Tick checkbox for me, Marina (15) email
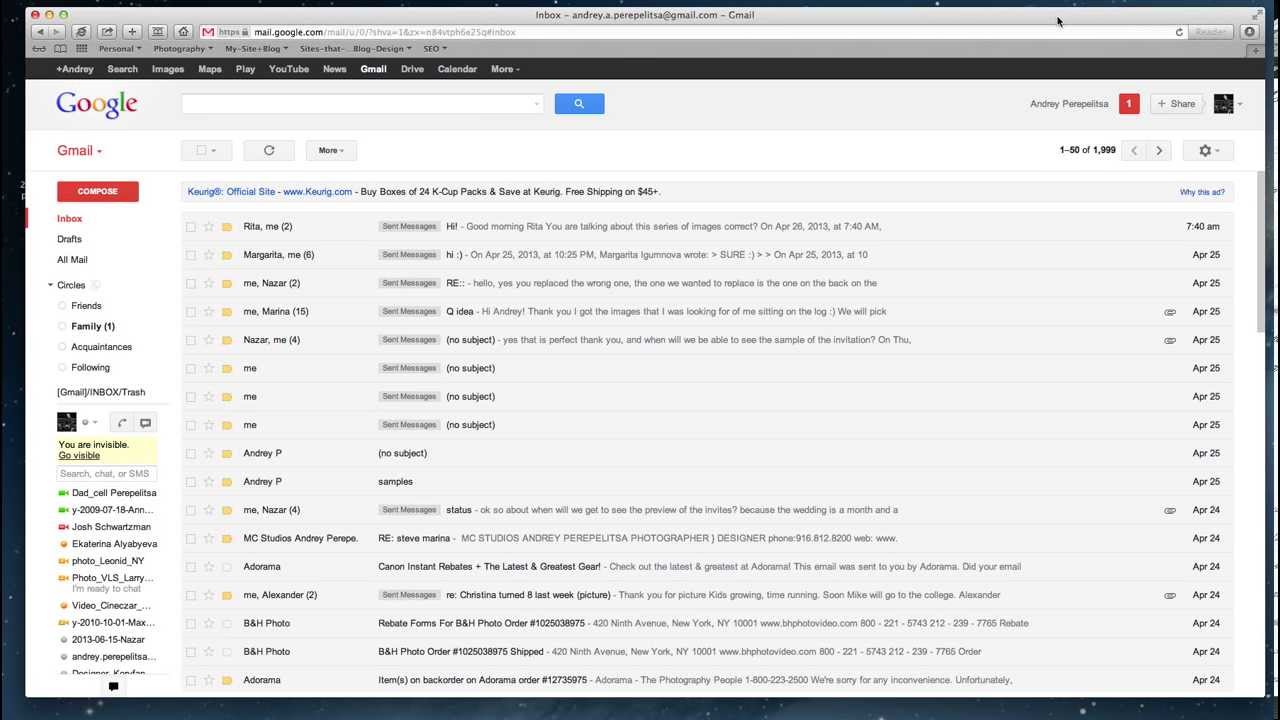Image resolution: width=1280 pixels, height=720 pixels. click(x=191, y=312)
